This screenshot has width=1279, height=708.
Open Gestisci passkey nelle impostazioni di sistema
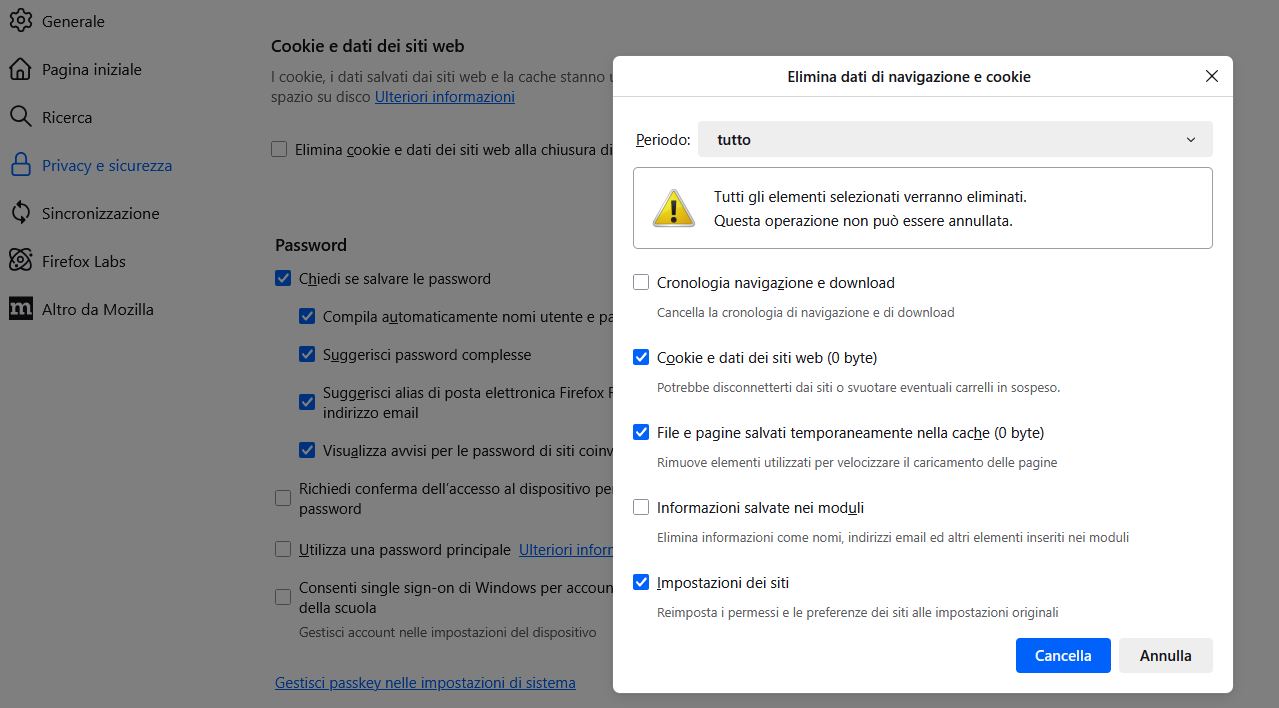click(x=425, y=683)
